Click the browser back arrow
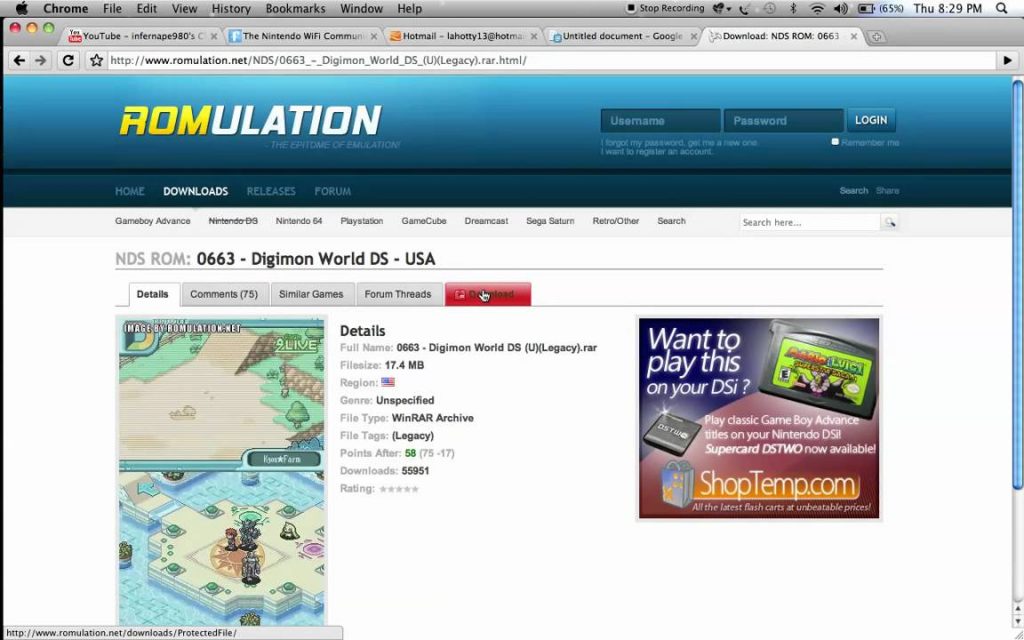The width and height of the screenshot is (1024, 640). click(x=19, y=61)
